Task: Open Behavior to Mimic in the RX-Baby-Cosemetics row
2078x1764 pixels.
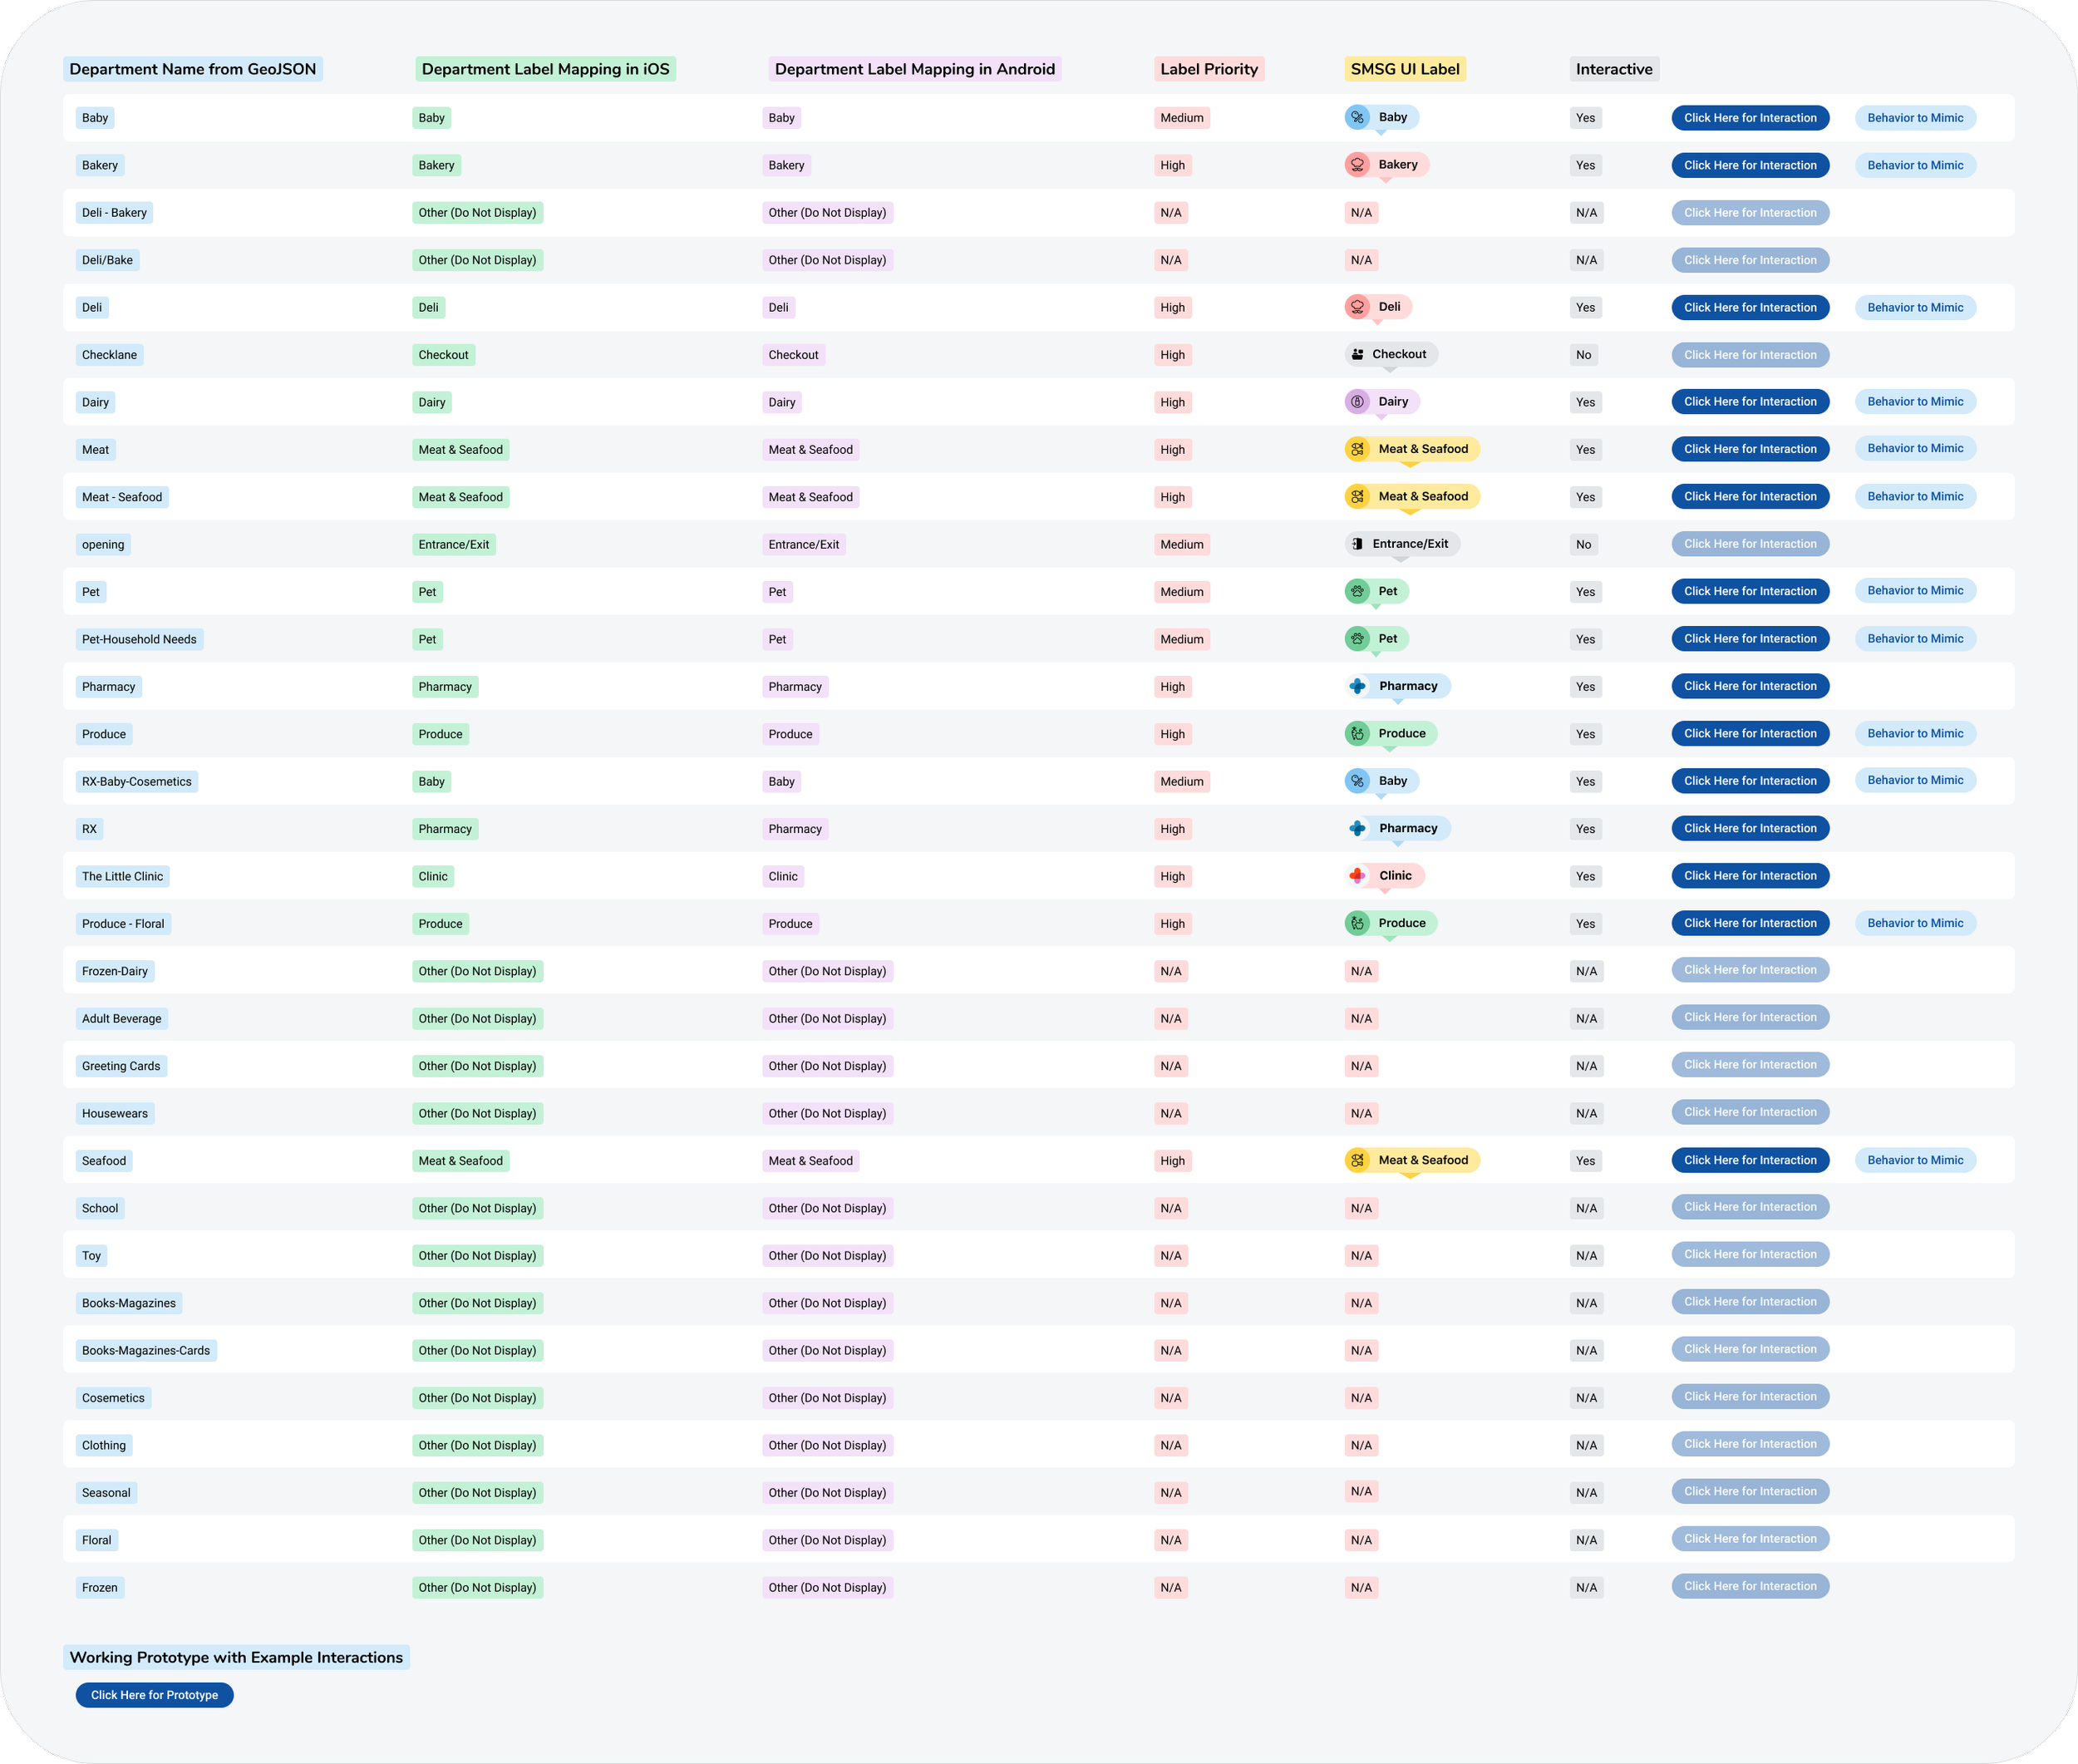Action: click(x=1914, y=780)
